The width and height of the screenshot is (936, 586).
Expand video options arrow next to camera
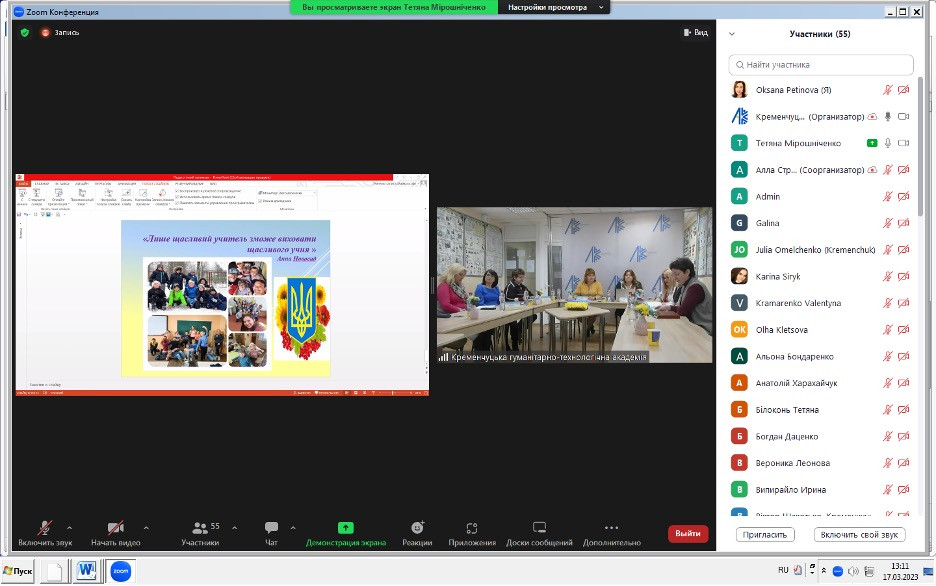pyautogui.click(x=146, y=527)
